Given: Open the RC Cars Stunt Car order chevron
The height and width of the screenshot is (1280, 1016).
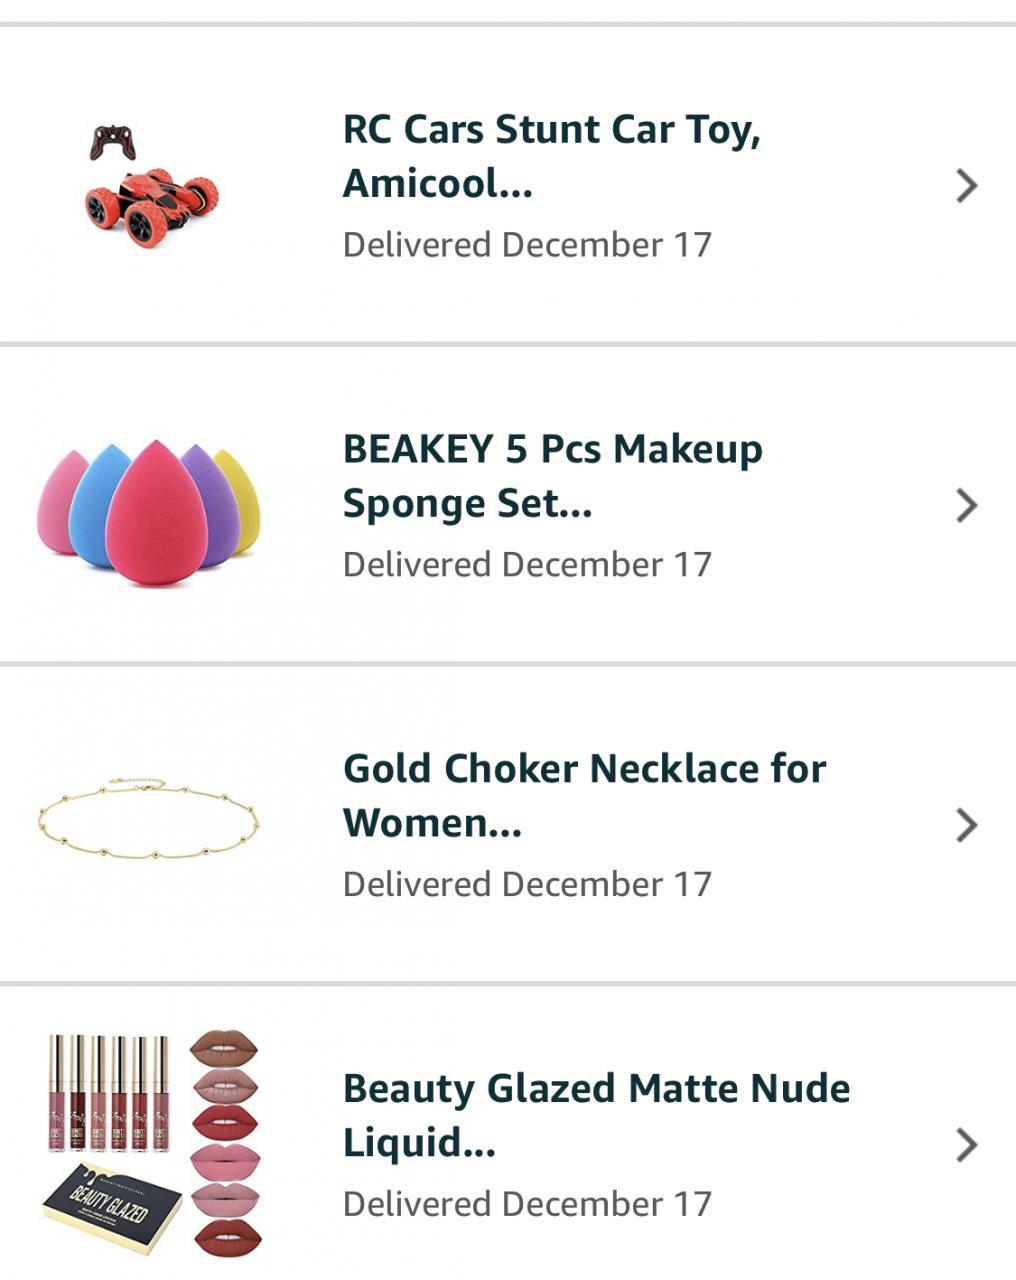Looking at the screenshot, I should [966, 186].
